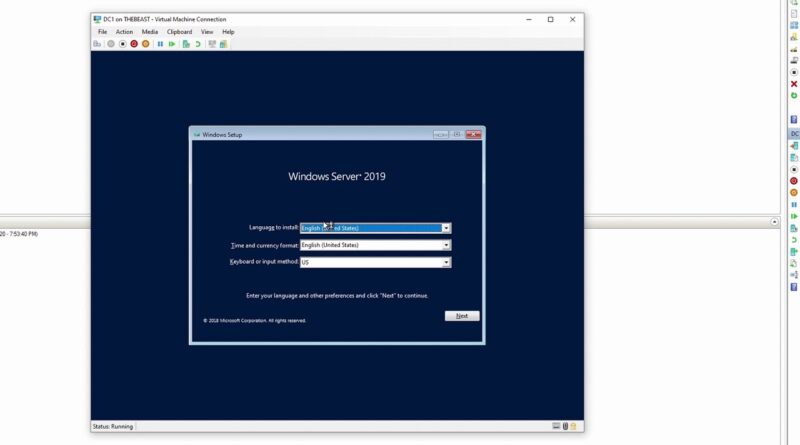800x445 pixels.
Task: Open the Time and currency format dropdown
Action: coord(446,245)
